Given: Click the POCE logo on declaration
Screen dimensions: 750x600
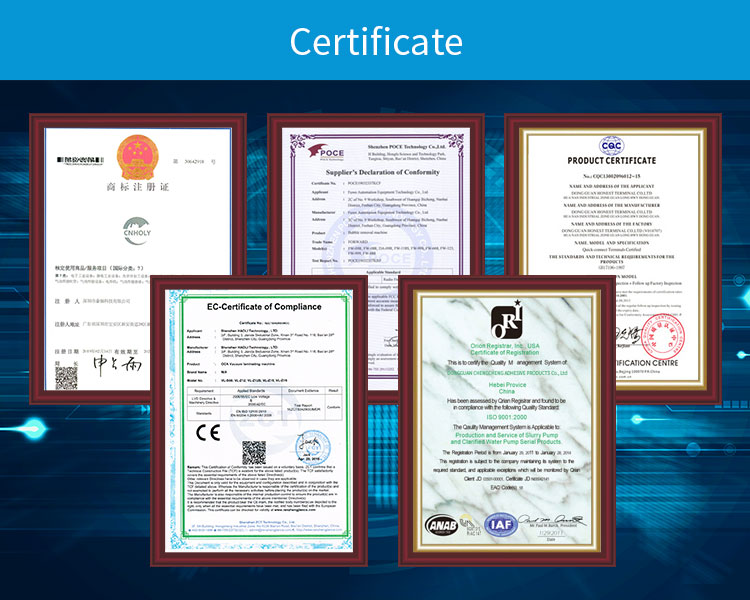Looking at the screenshot, I should [326, 152].
